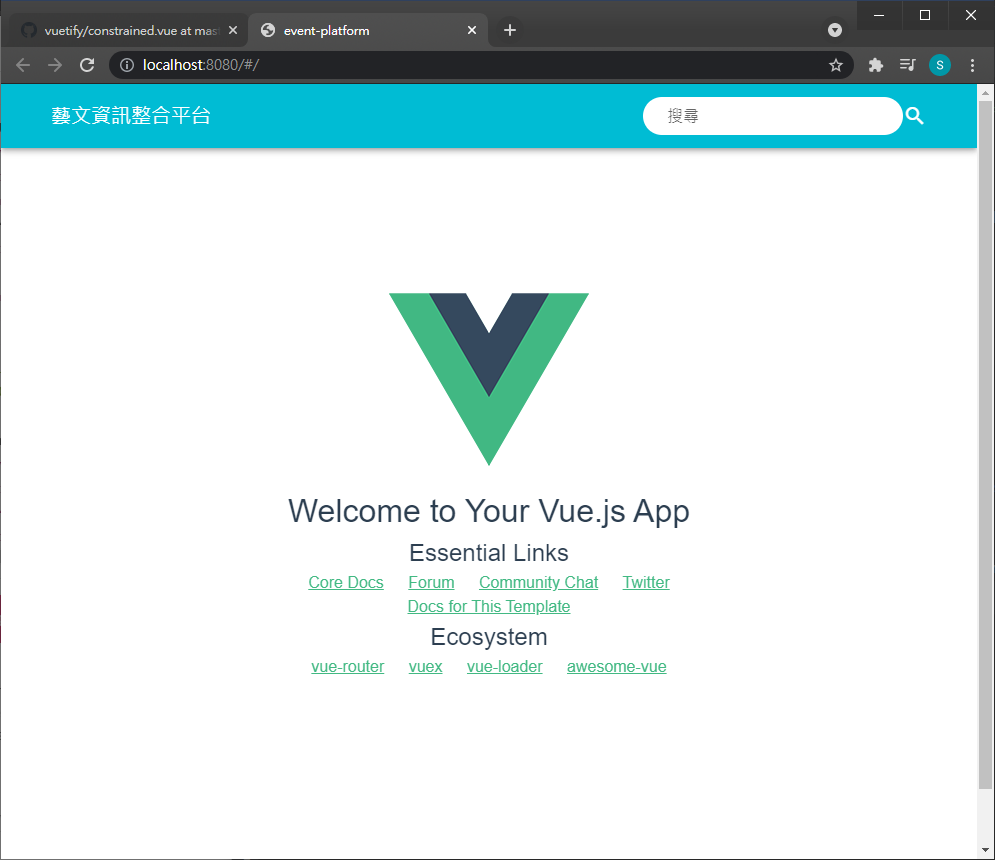Image resolution: width=995 pixels, height=860 pixels.
Task: Open the vue-router link
Action: point(348,666)
